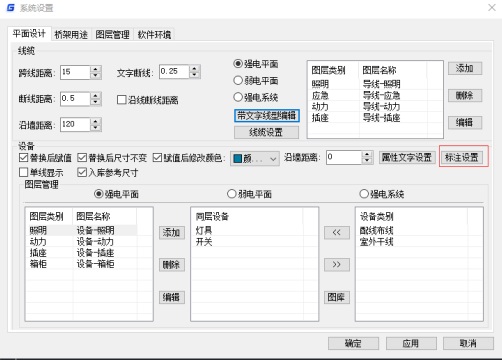The height and width of the screenshot is (360, 502).
Task: Click the >> move-right arrow button
Action: click(x=337, y=265)
